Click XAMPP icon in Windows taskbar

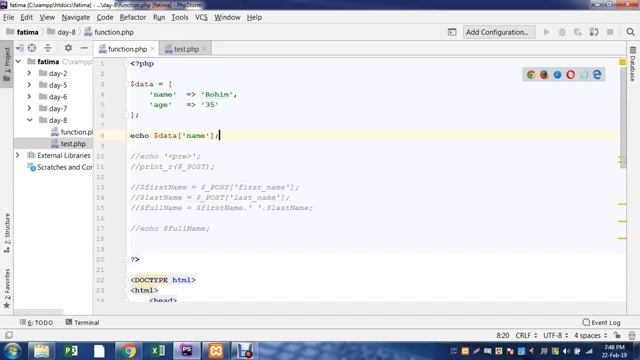click(x=216, y=351)
